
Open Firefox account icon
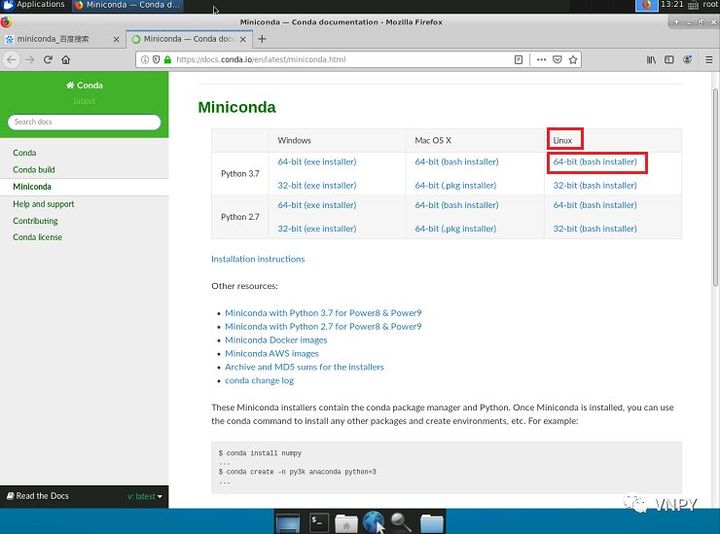tap(687, 60)
